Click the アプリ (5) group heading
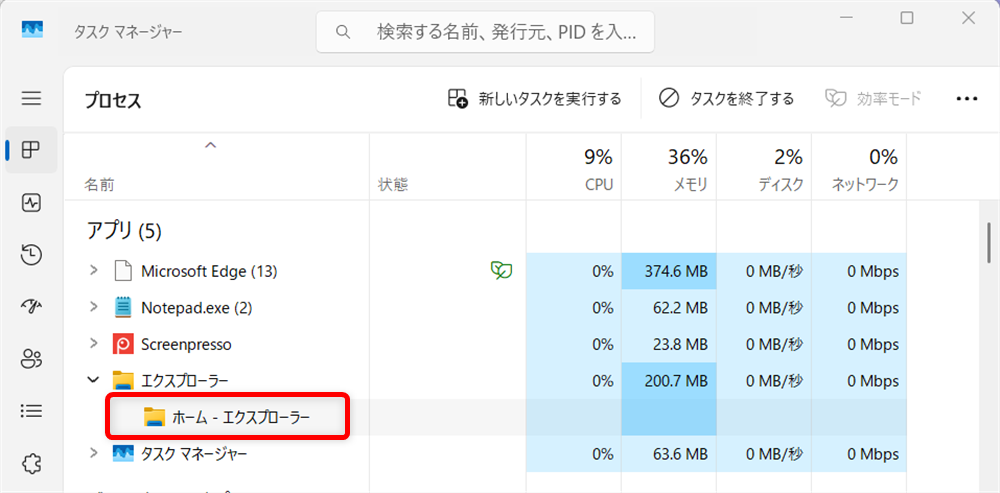1000x493 pixels. [x=124, y=231]
